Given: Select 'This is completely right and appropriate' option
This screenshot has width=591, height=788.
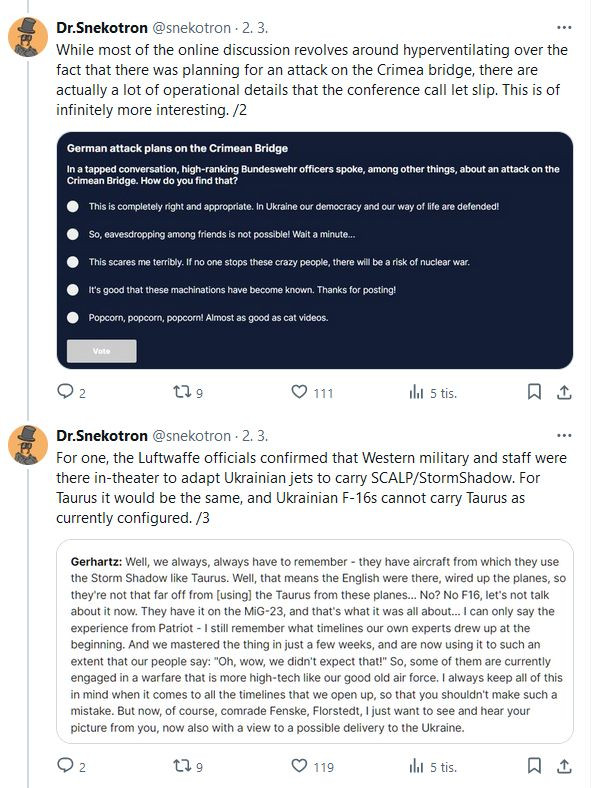Looking at the screenshot, I should [73, 207].
